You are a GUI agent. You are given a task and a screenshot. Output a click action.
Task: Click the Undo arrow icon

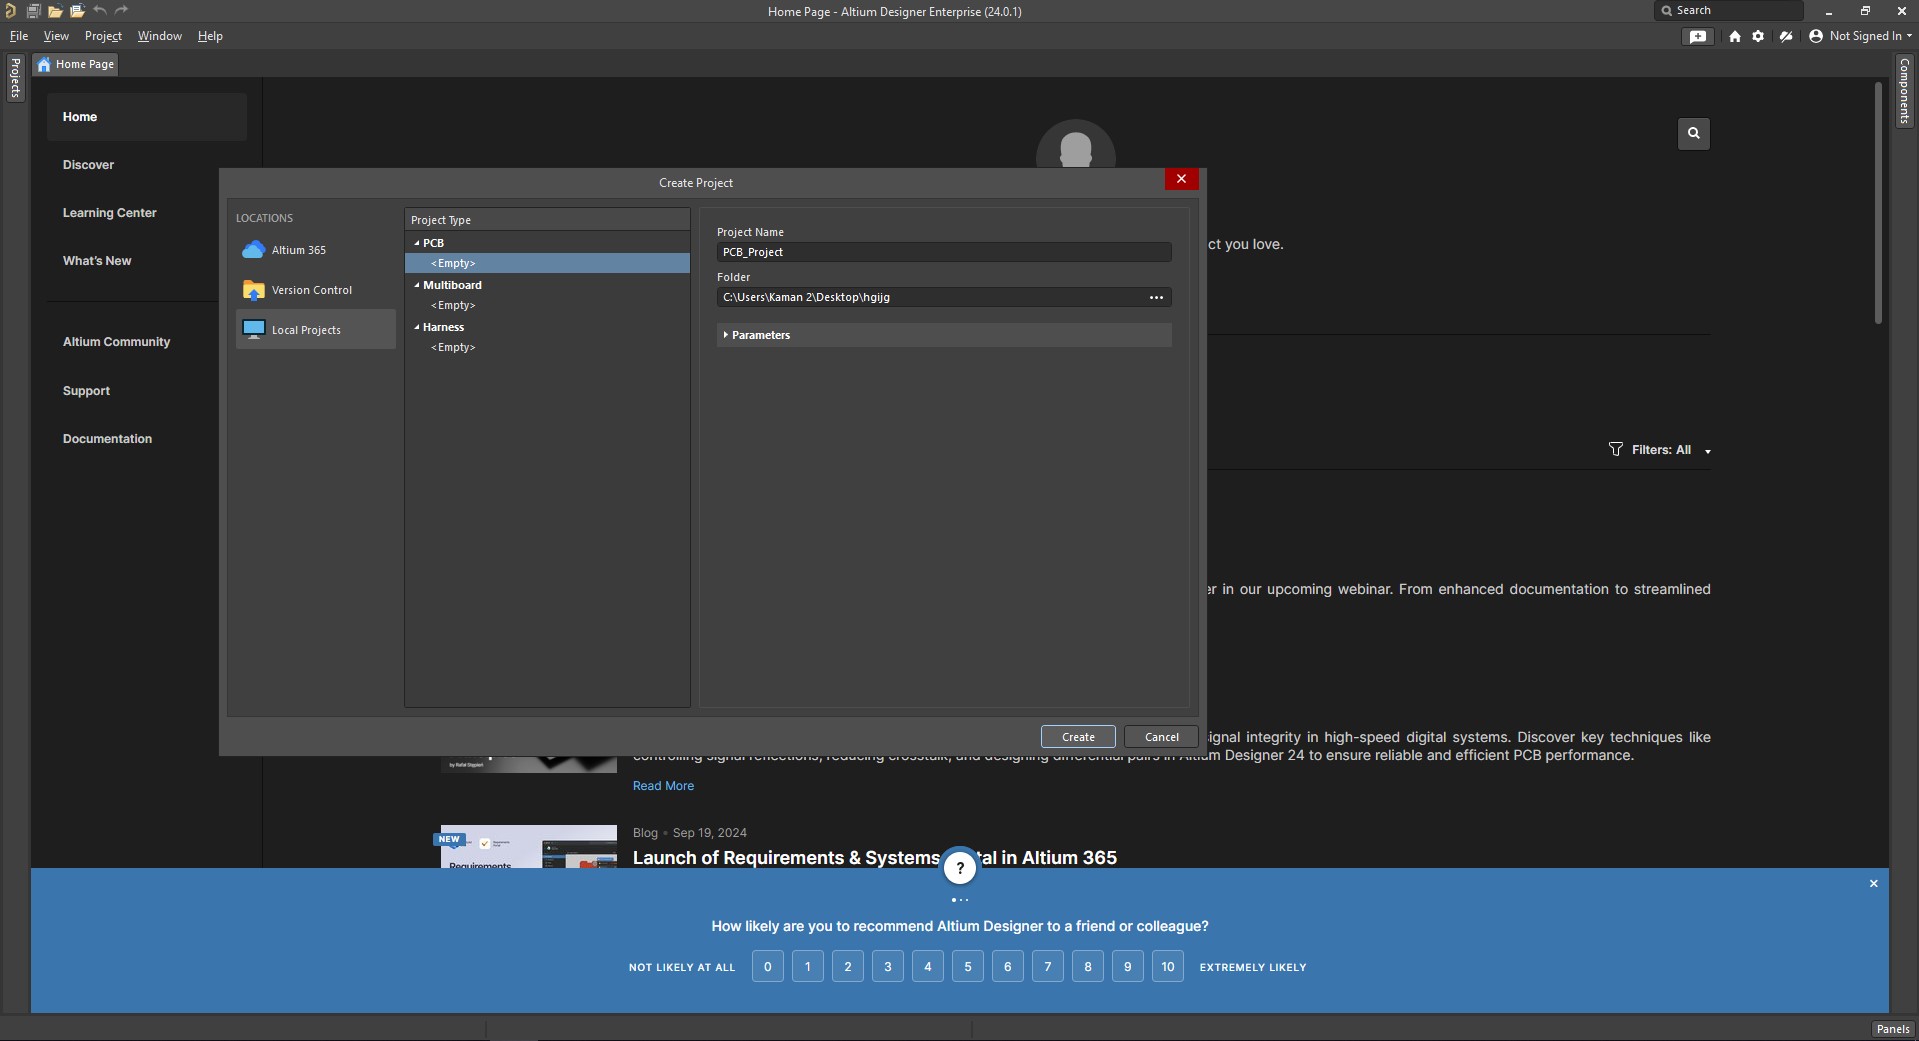[100, 11]
